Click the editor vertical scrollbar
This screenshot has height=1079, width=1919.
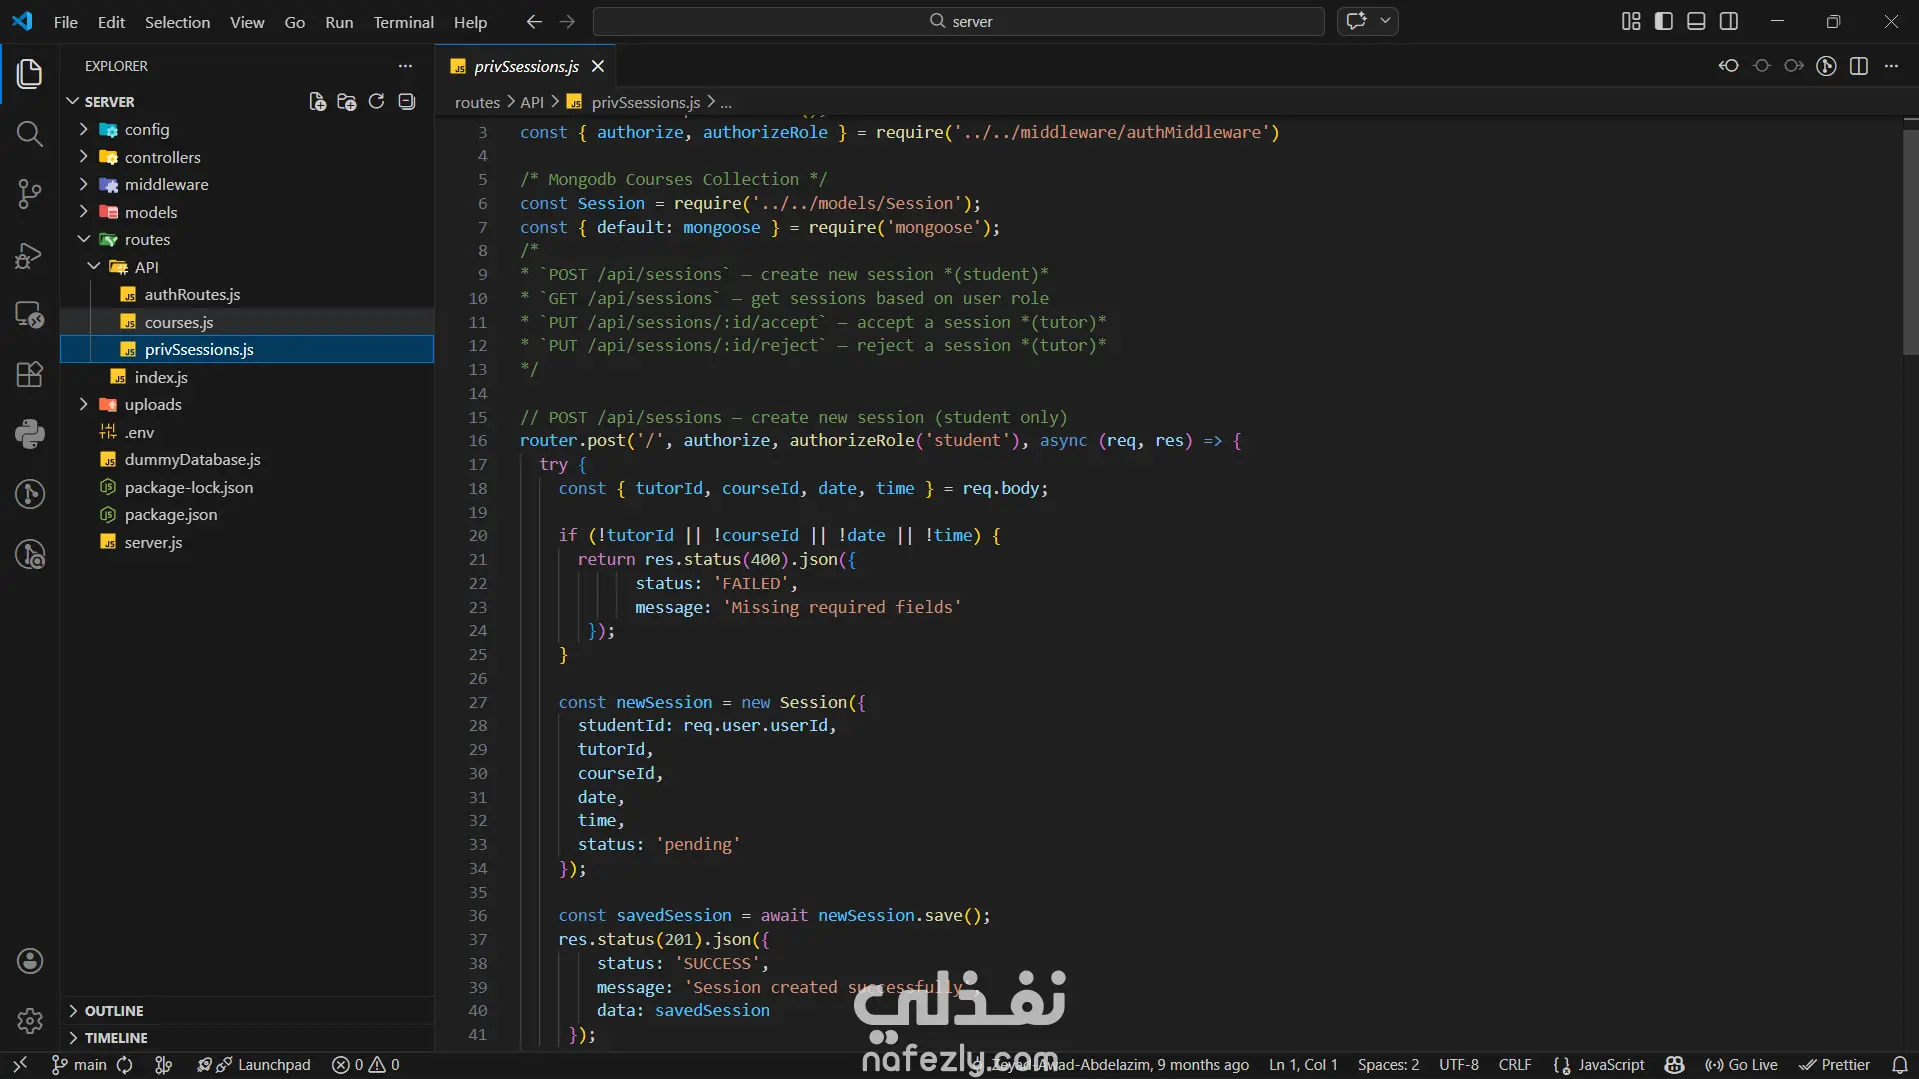1910,240
